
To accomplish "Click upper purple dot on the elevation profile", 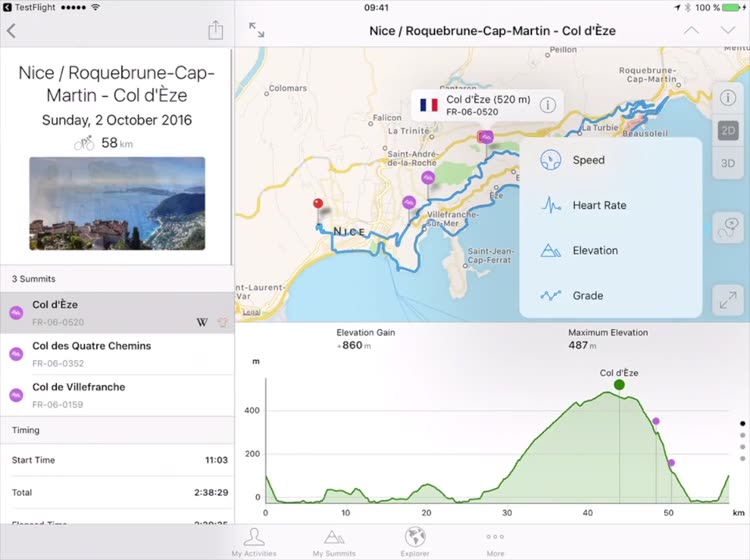I will click(656, 421).
